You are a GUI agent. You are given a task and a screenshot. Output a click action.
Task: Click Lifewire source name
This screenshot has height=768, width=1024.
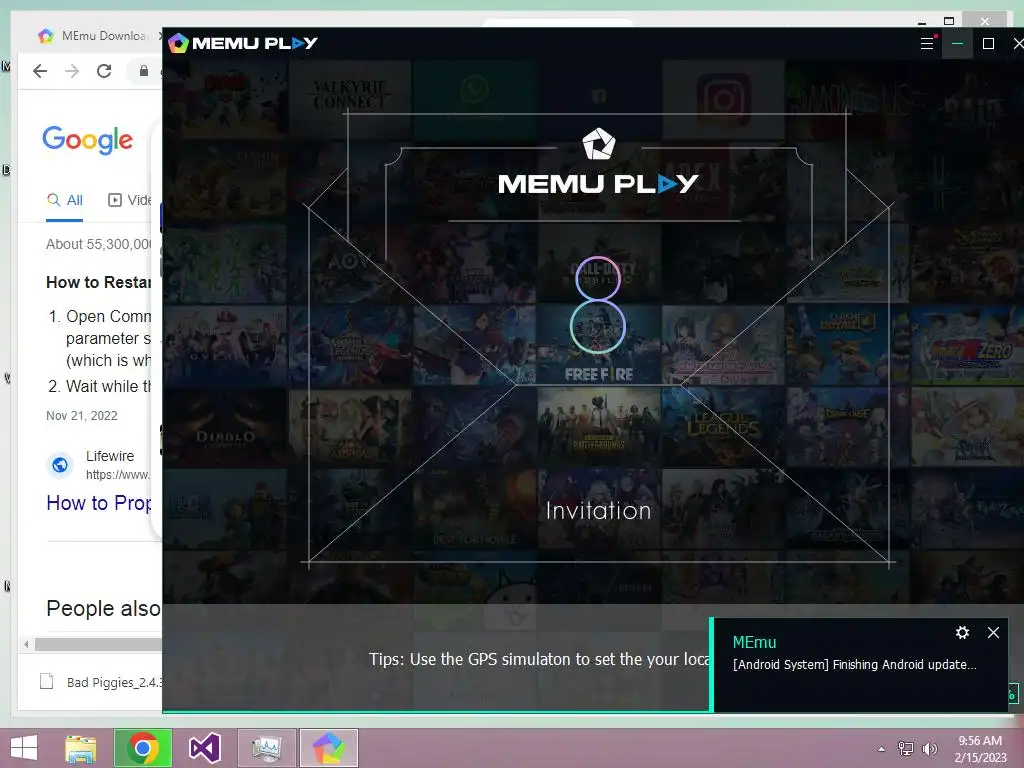(110, 456)
